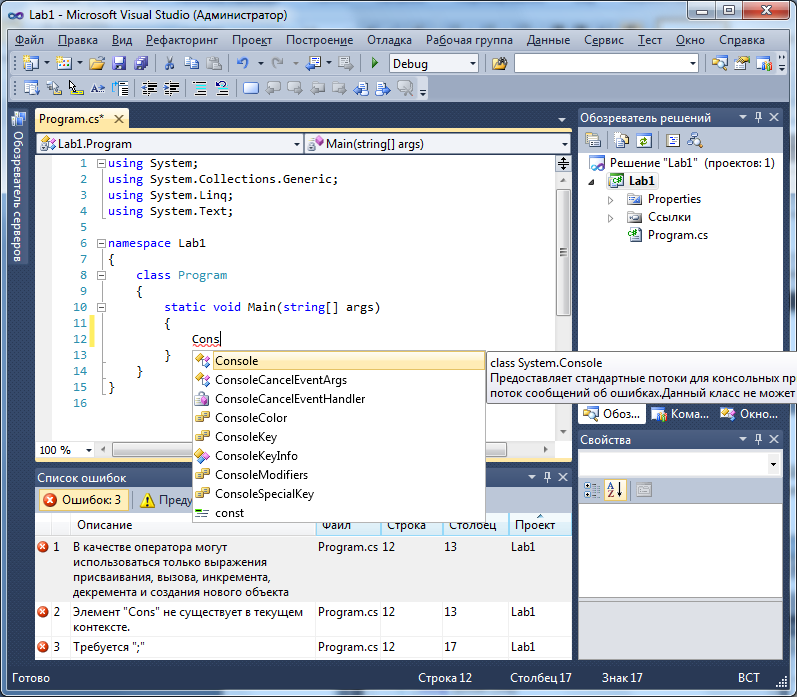The image size is (797, 697).
Task: Open the Построение menu
Action: tap(319, 40)
